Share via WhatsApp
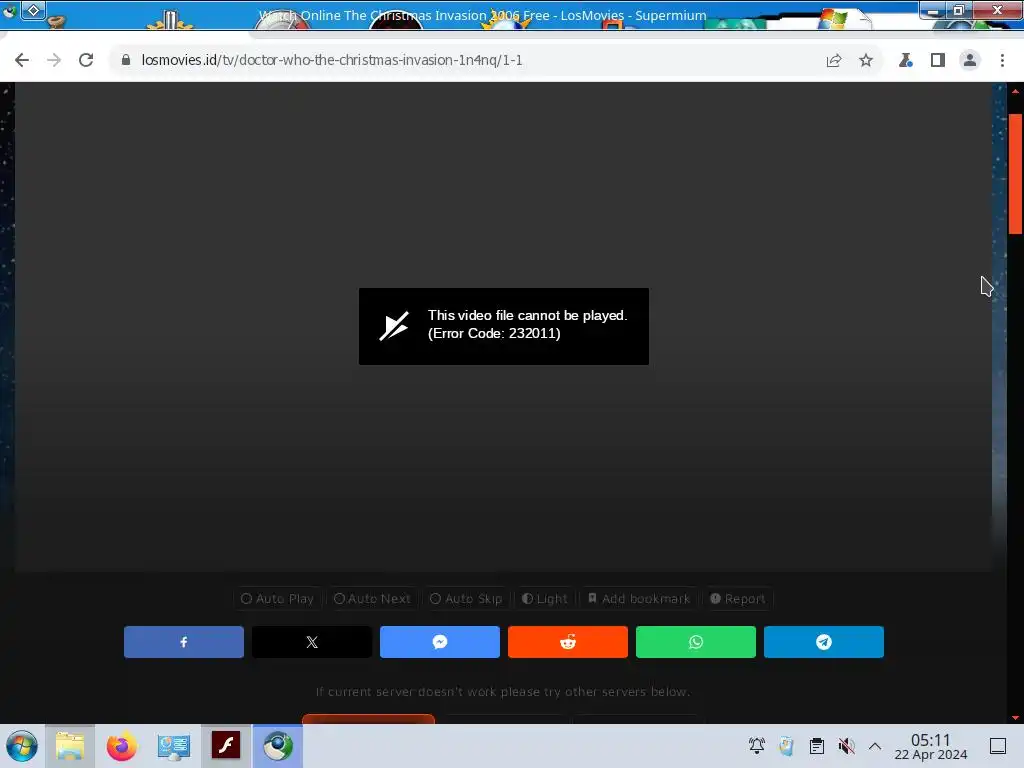The image size is (1024, 768). (696, 642)
